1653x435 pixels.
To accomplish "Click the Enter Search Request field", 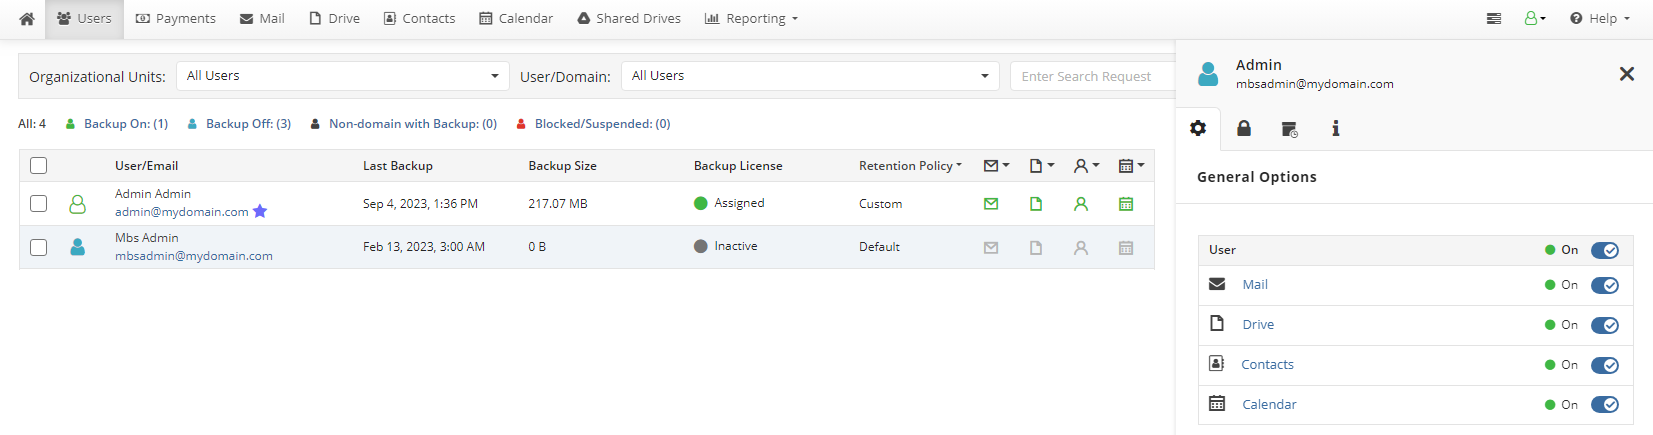I will 1092,76.
